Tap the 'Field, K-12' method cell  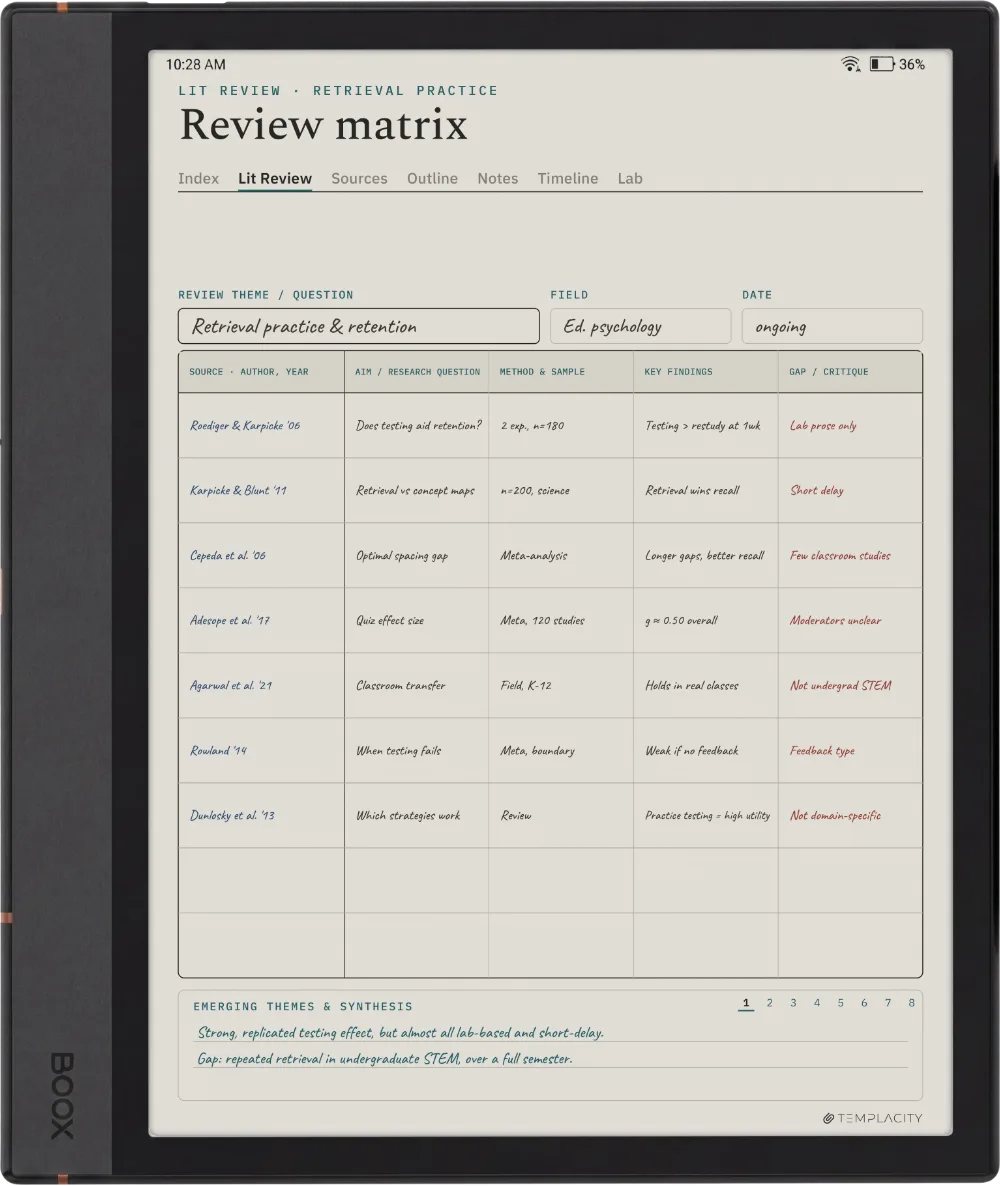click(561, 685)
